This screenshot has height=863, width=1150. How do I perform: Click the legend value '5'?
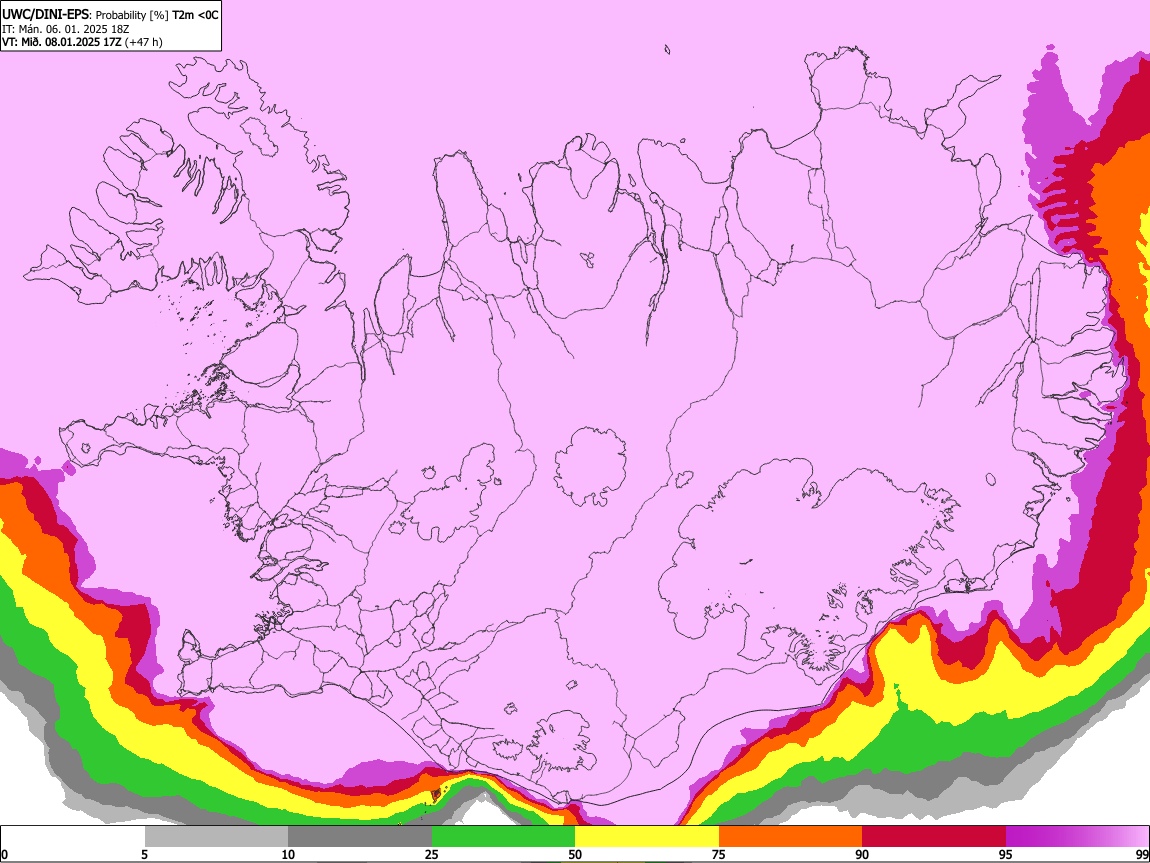coord(144,855)
